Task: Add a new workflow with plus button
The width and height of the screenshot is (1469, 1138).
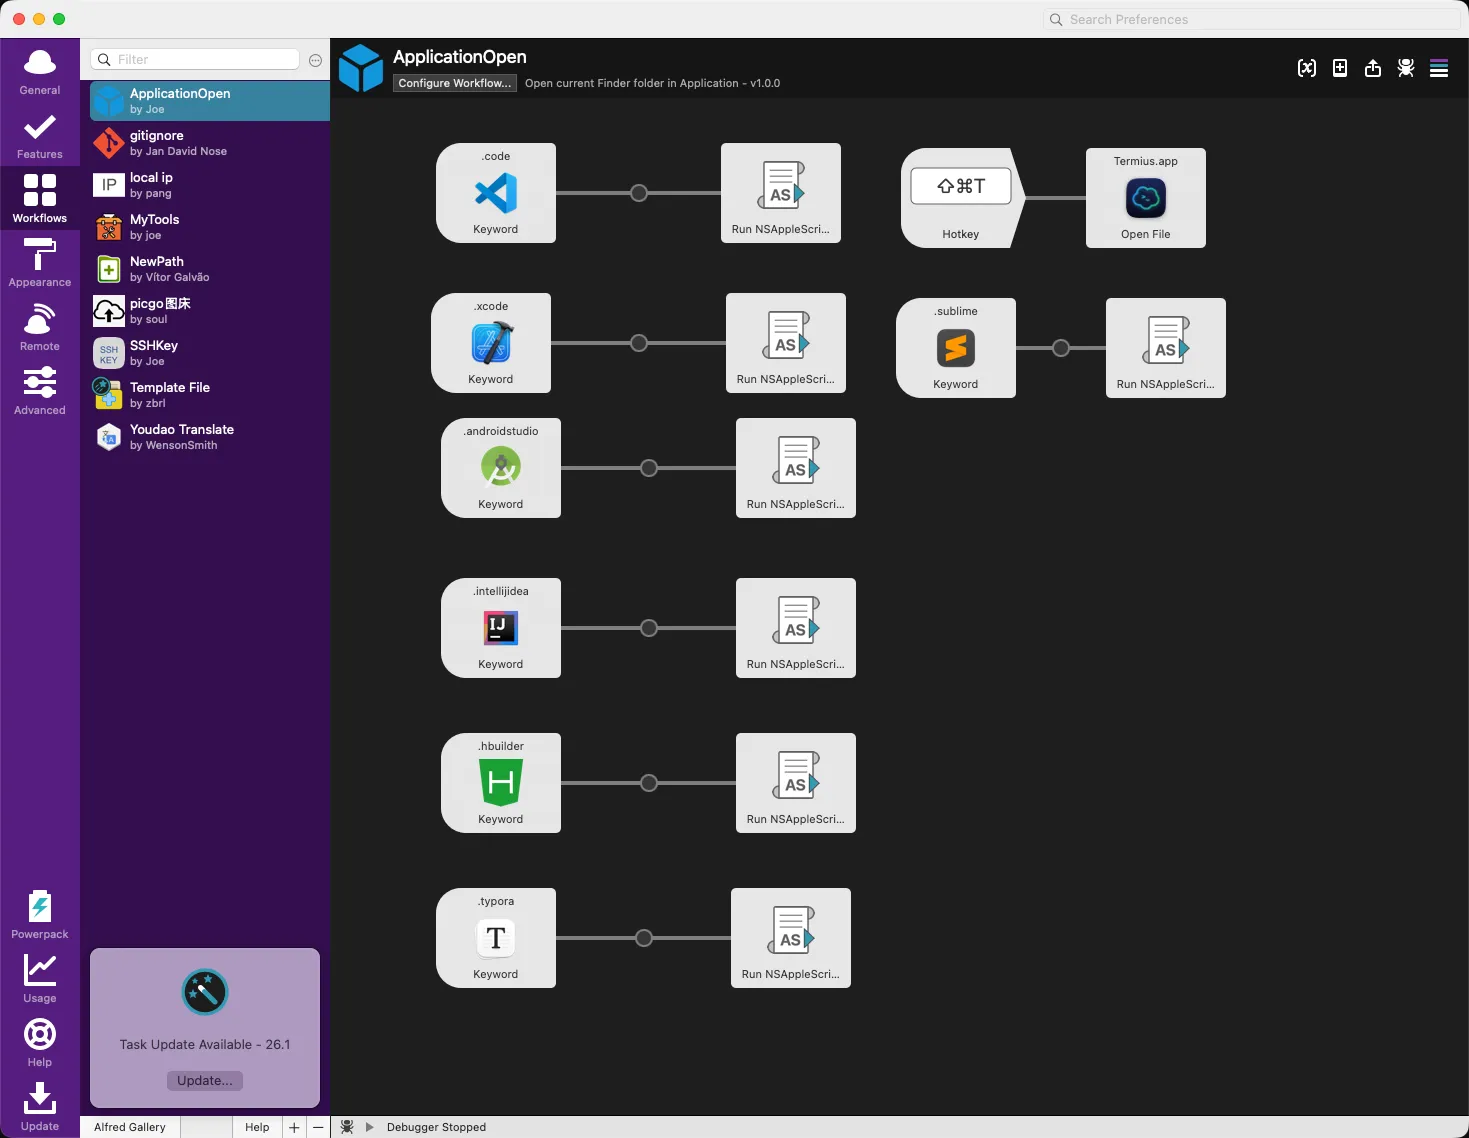Action: point(294,1127)
